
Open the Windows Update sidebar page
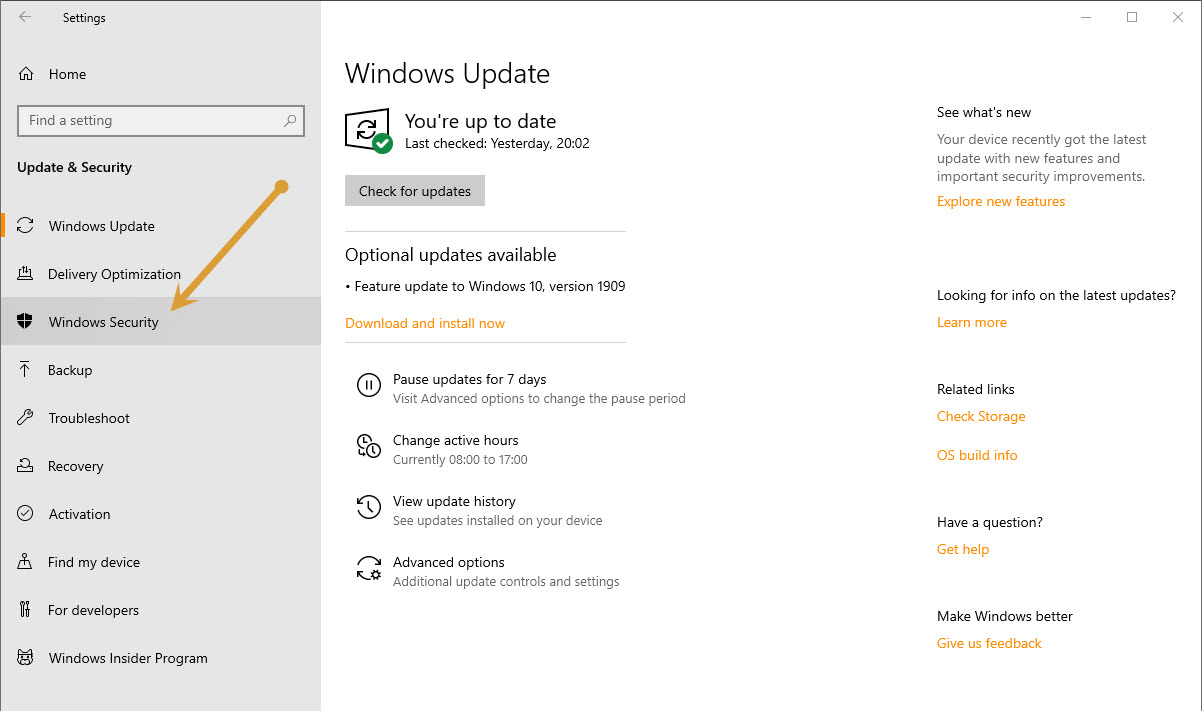[160, 226]
